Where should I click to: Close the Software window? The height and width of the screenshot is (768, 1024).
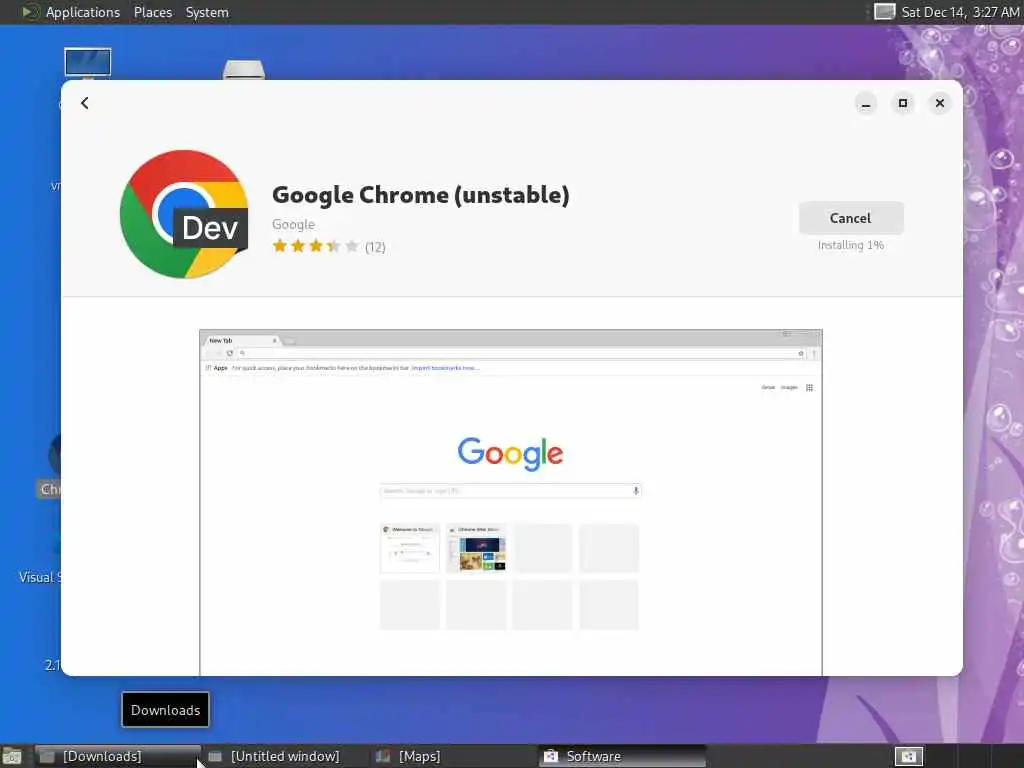point(940,103)
